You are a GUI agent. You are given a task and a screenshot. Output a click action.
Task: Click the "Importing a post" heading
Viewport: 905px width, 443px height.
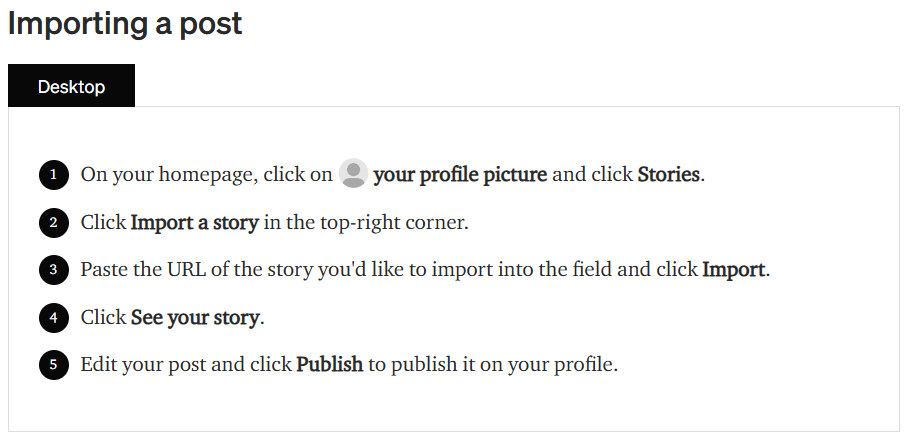coord(125,23)
